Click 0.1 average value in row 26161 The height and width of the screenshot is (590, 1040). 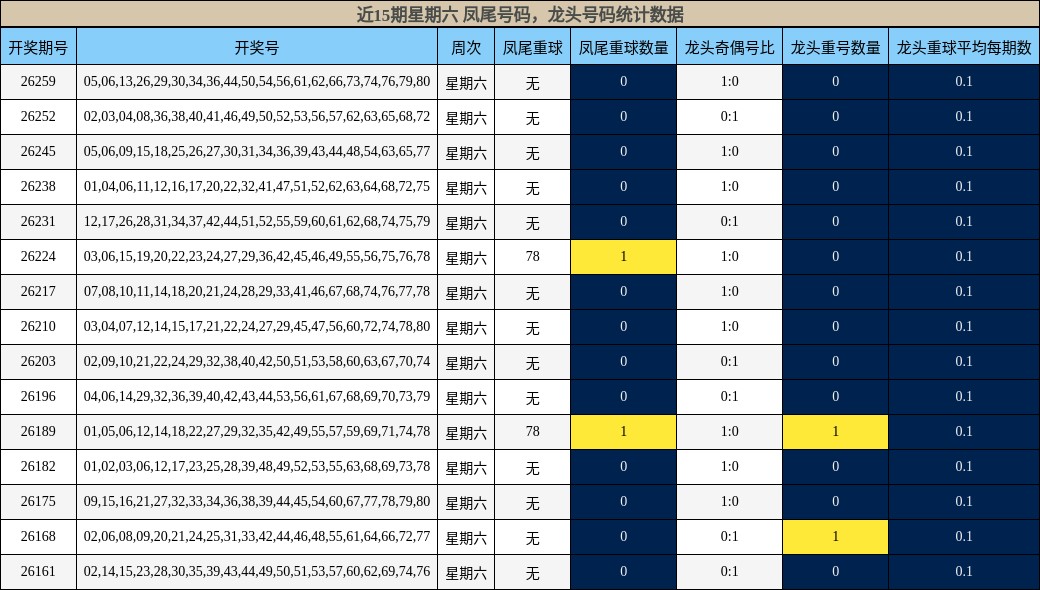(x=964, y=571)
